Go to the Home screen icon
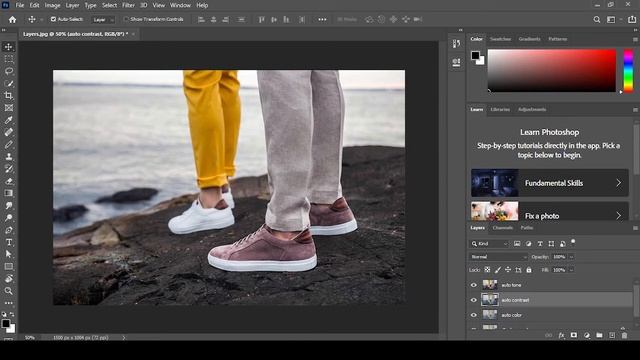This screenshot has height=360, width=640. click(x=12, y=19)
